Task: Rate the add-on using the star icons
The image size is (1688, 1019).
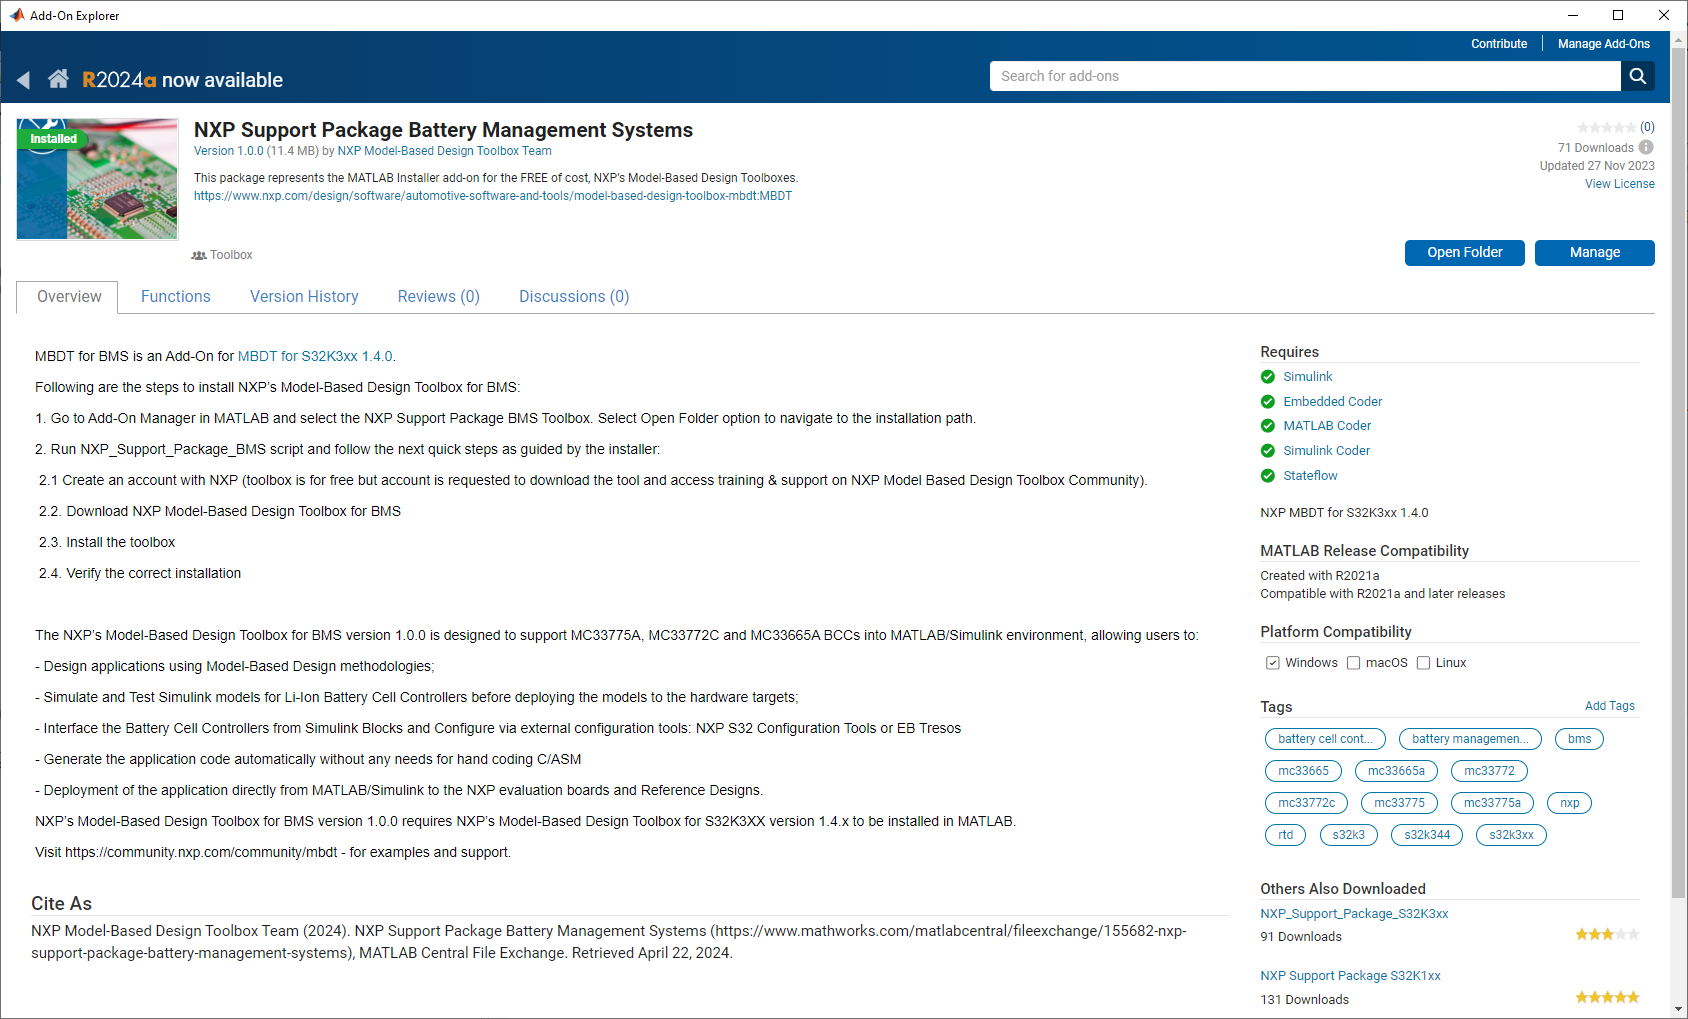Action: [x=1607, y=127]
